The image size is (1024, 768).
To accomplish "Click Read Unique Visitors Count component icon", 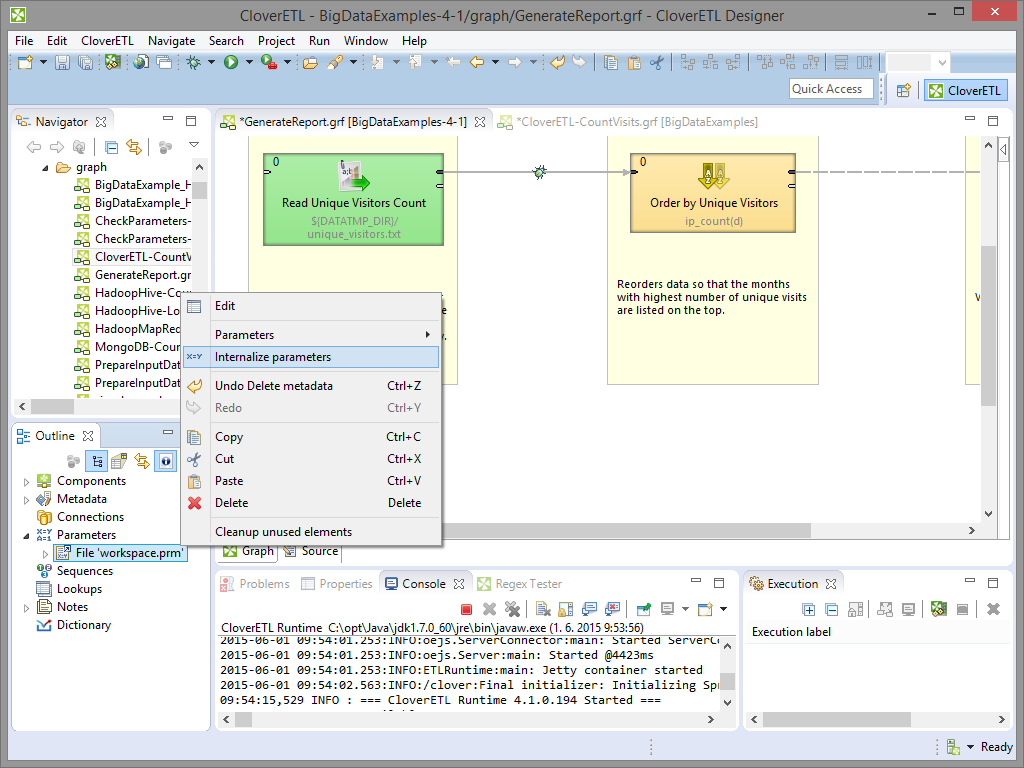I will pyautogui.click(x=353, y=176).
